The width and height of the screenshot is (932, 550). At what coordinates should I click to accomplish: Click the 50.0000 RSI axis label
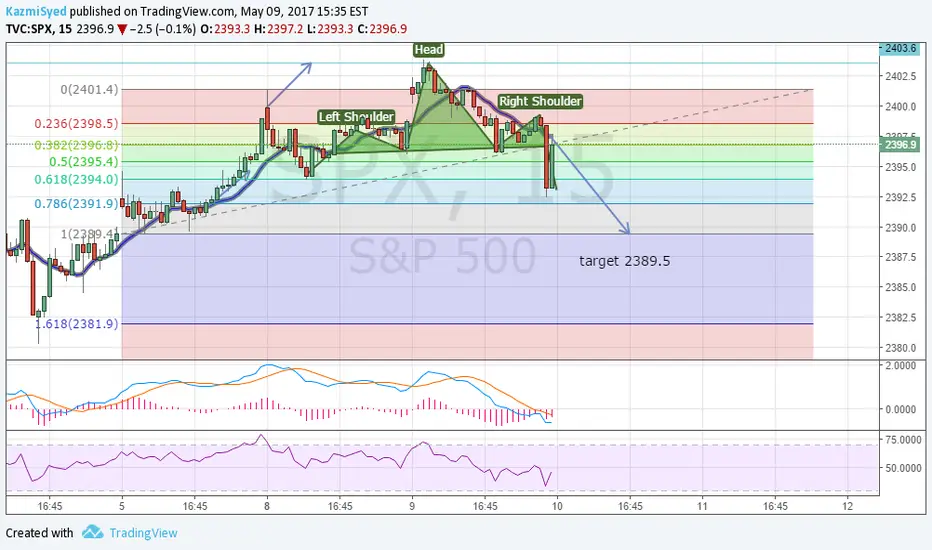click(x=903, y=469)
